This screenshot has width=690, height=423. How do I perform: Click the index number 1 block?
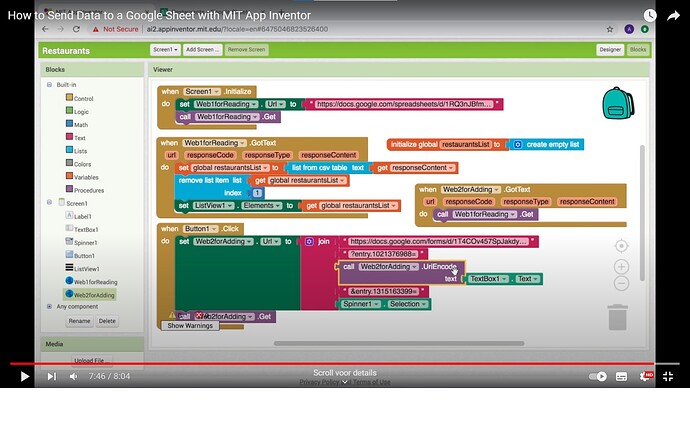(x=257, y=193)
